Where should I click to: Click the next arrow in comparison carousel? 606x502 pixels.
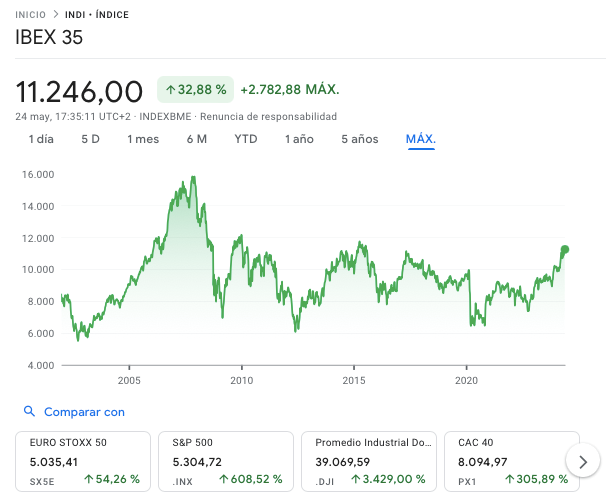tap(582, 461)
